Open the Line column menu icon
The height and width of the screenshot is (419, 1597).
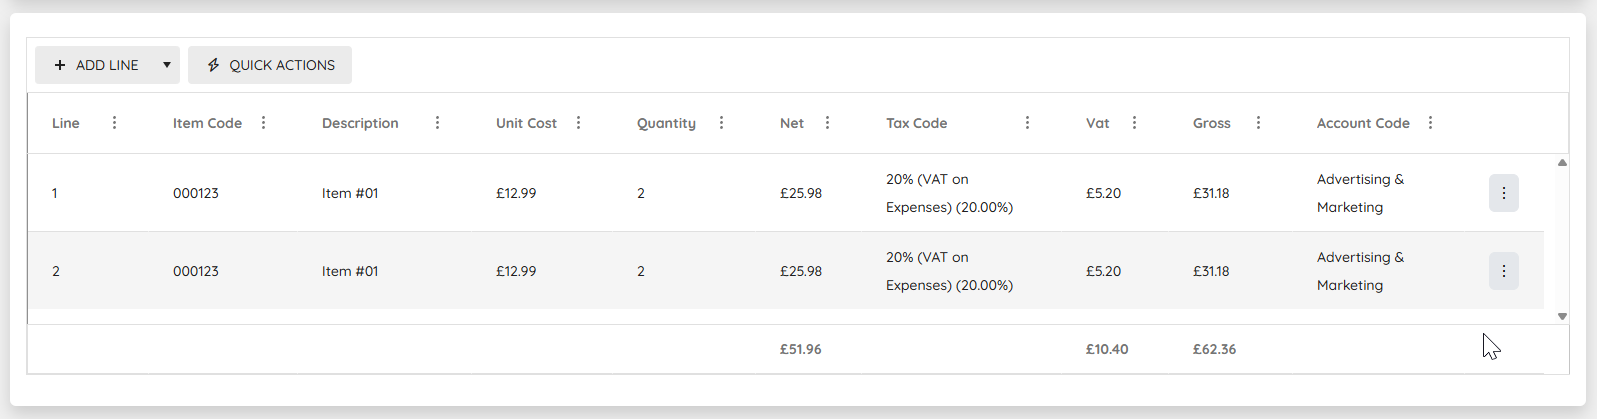point(114,123)
